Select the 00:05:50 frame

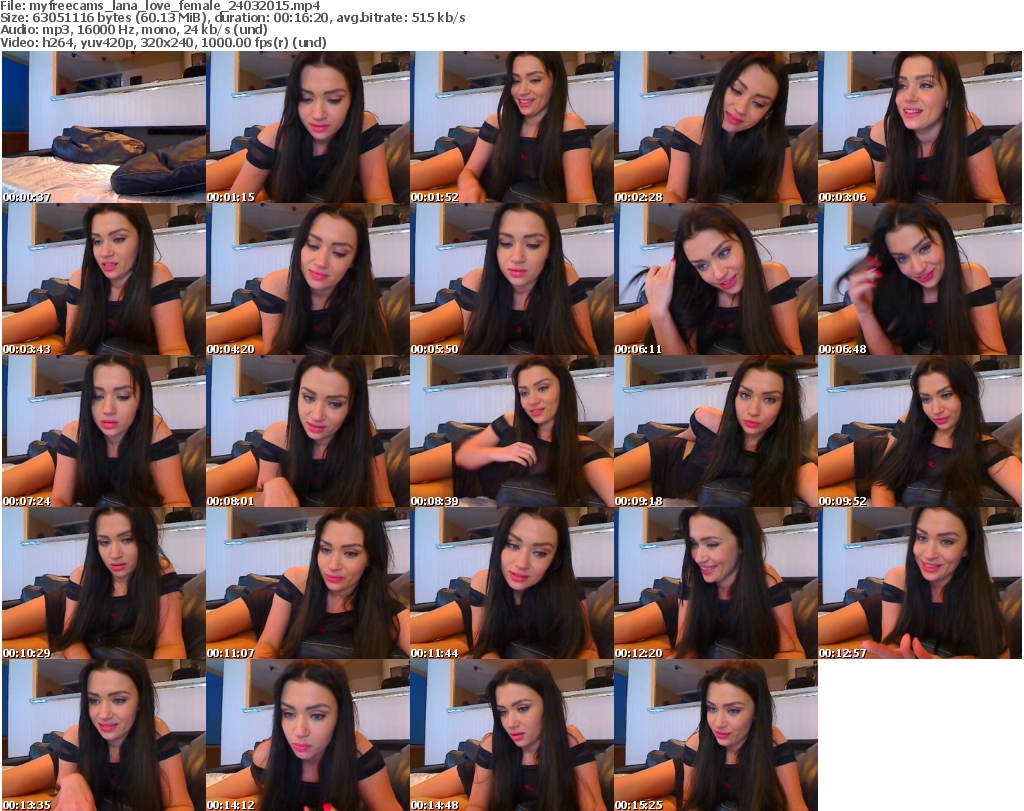coord(511,279)
